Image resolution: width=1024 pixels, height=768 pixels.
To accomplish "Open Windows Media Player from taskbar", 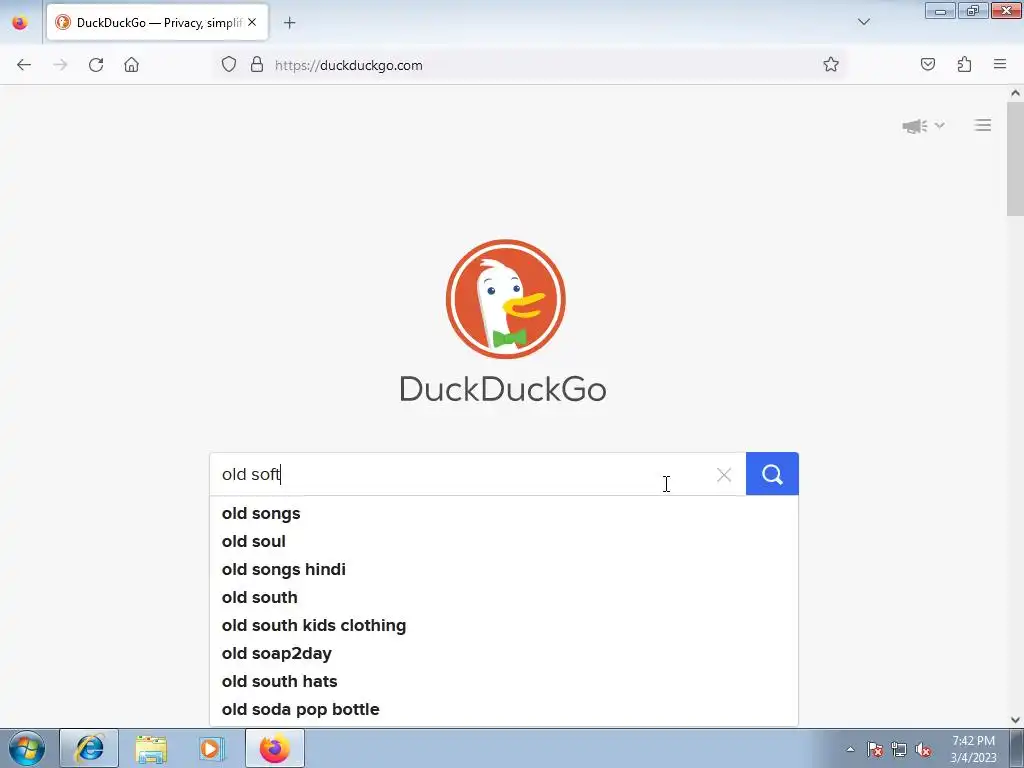I will click(211, 748).
